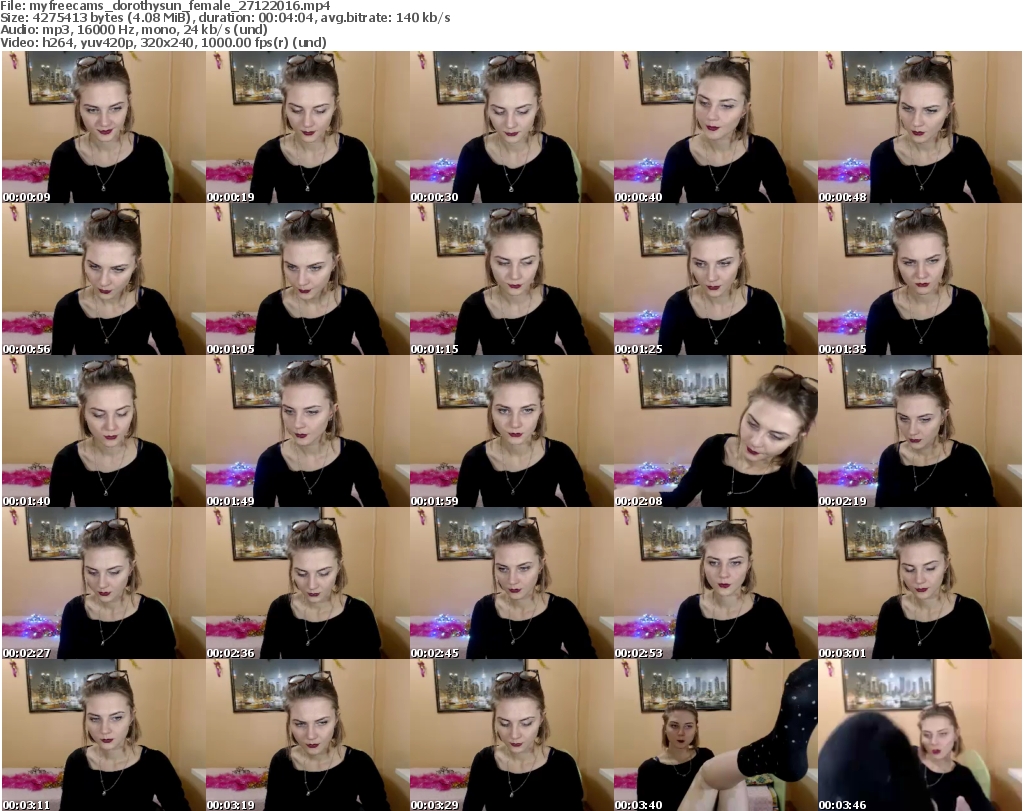
Task: Pick the frame marked 00:02:36
Action: (x=308, y=583)
